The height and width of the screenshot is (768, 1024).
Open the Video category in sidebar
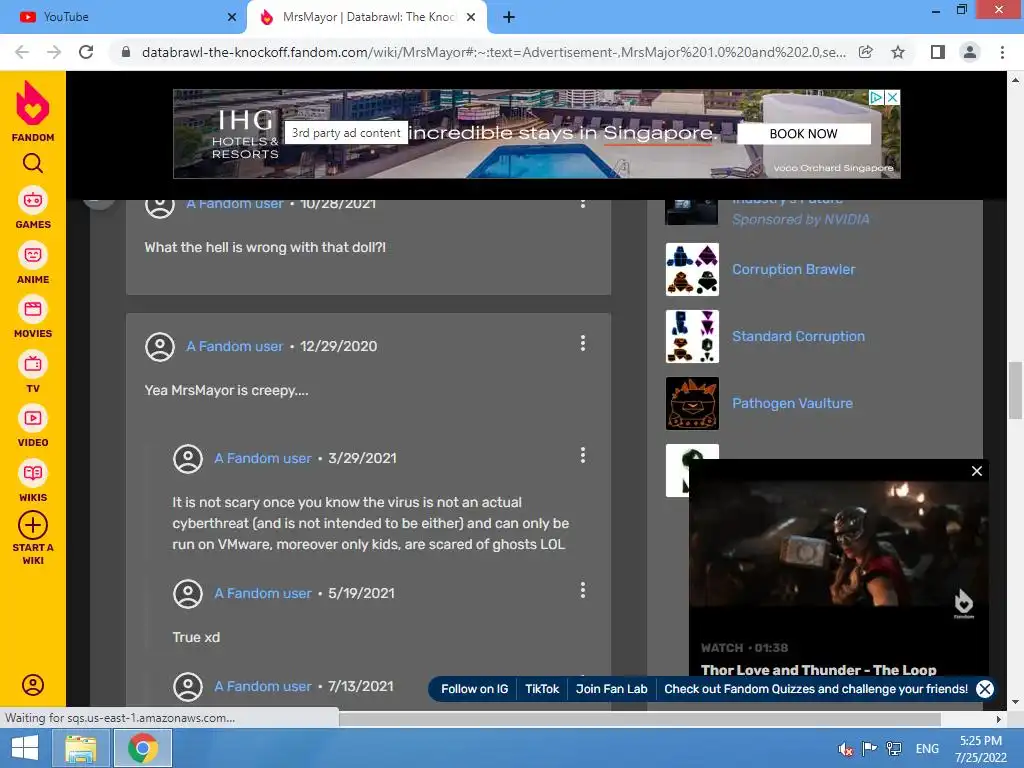coord(33,426)
